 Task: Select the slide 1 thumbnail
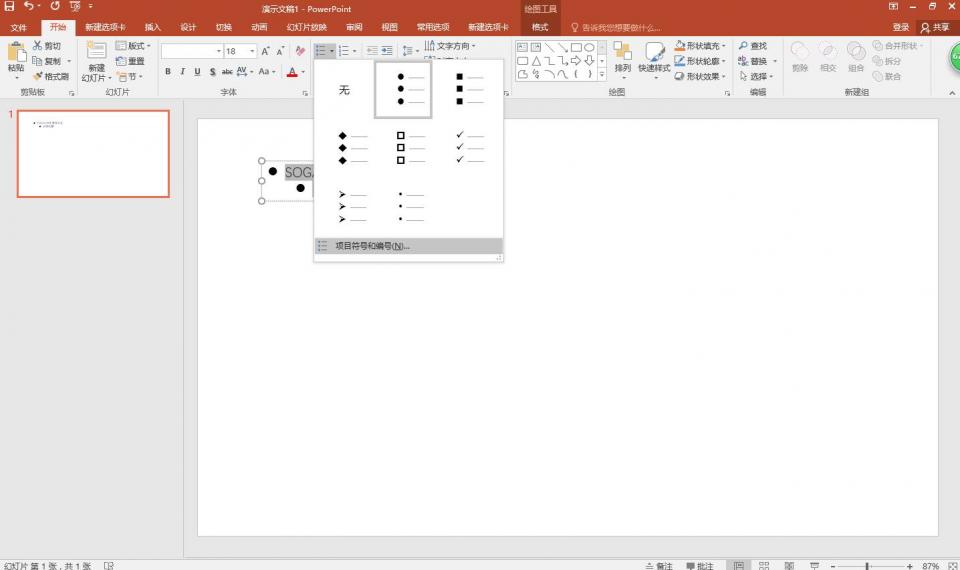(93, 153)
